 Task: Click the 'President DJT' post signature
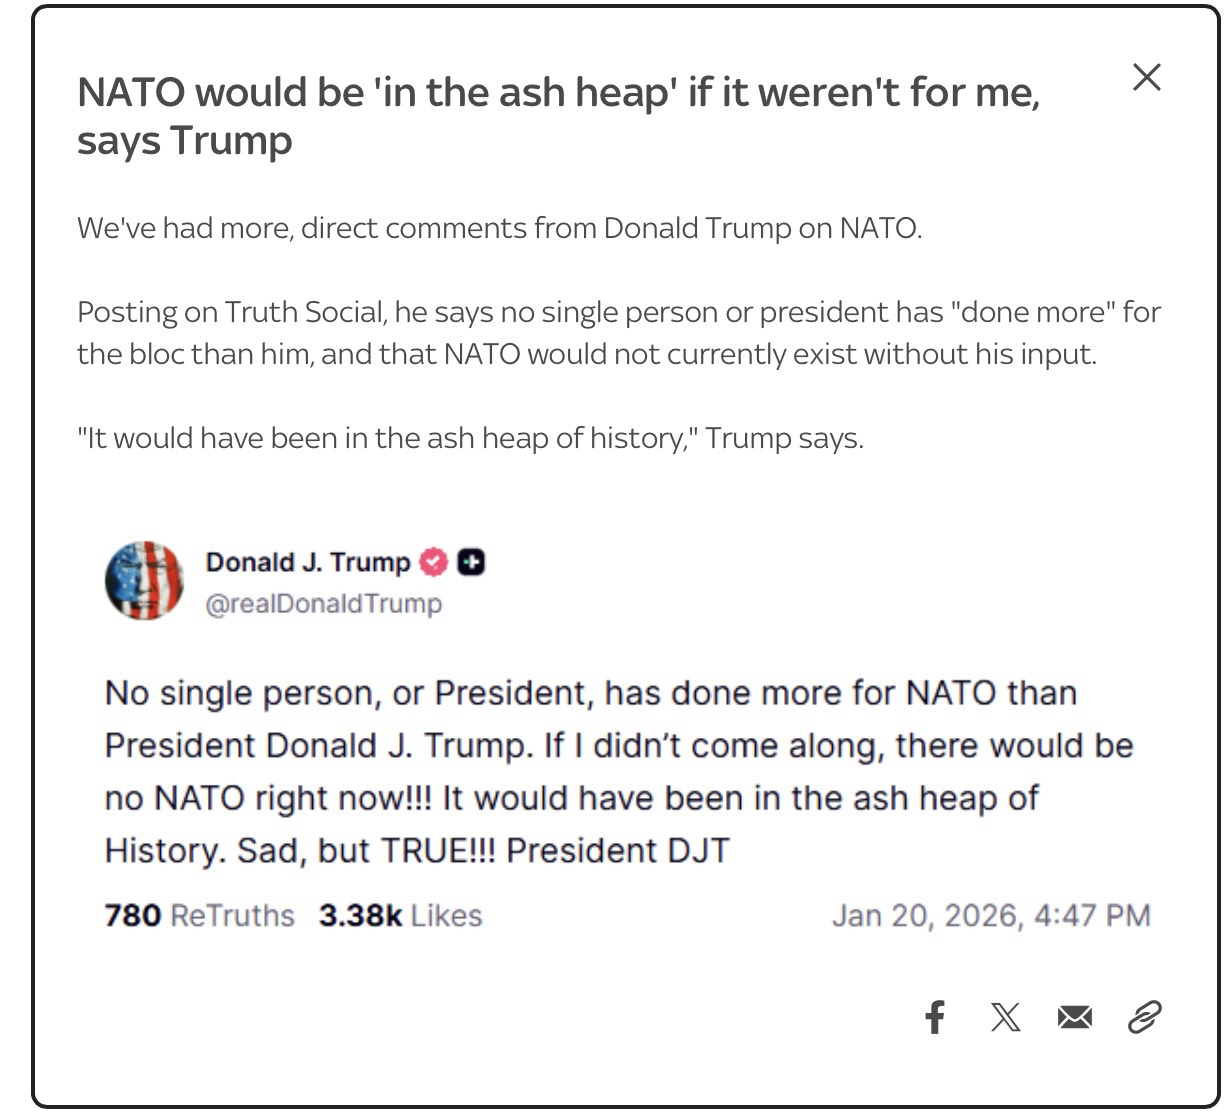(617, 851)
